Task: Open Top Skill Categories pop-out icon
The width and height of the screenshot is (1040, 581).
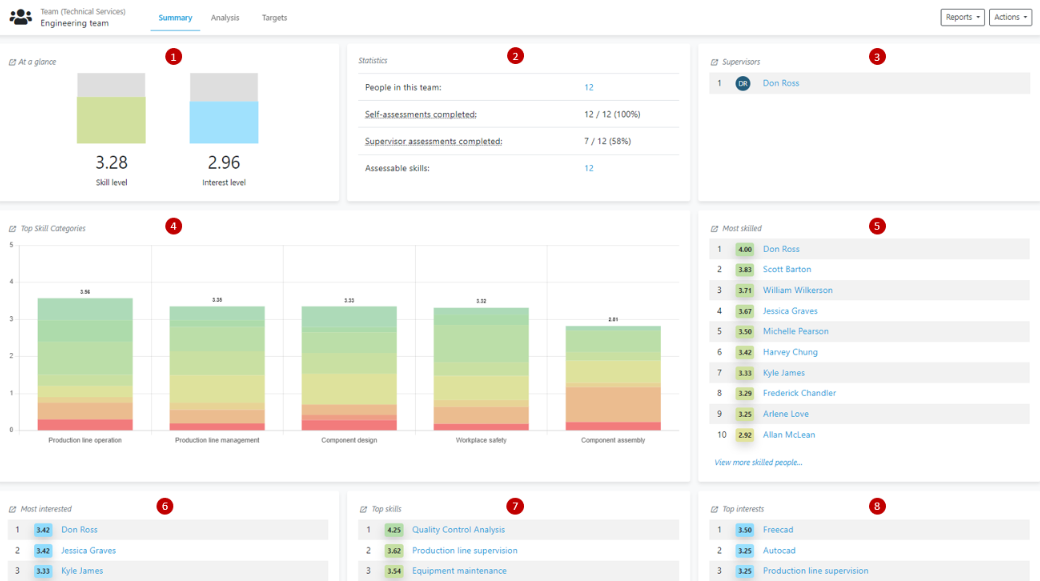Action: click(12, 229)
